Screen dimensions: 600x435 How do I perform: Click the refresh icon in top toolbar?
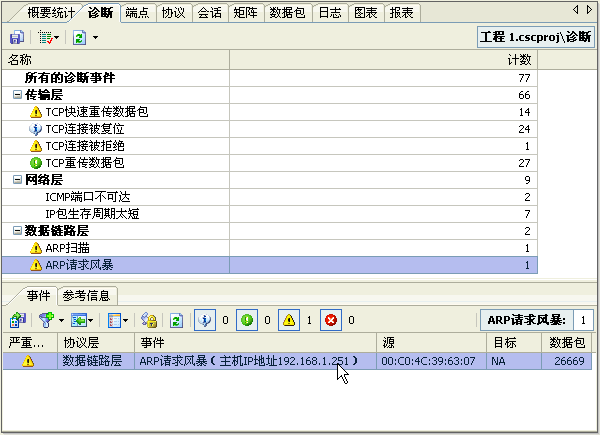79,37
